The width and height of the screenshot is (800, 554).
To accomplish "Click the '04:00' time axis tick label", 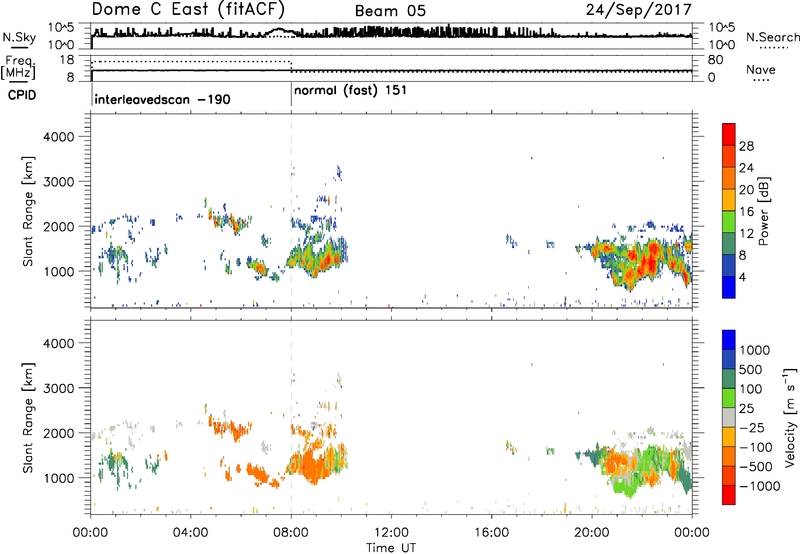I will point(190,533).
